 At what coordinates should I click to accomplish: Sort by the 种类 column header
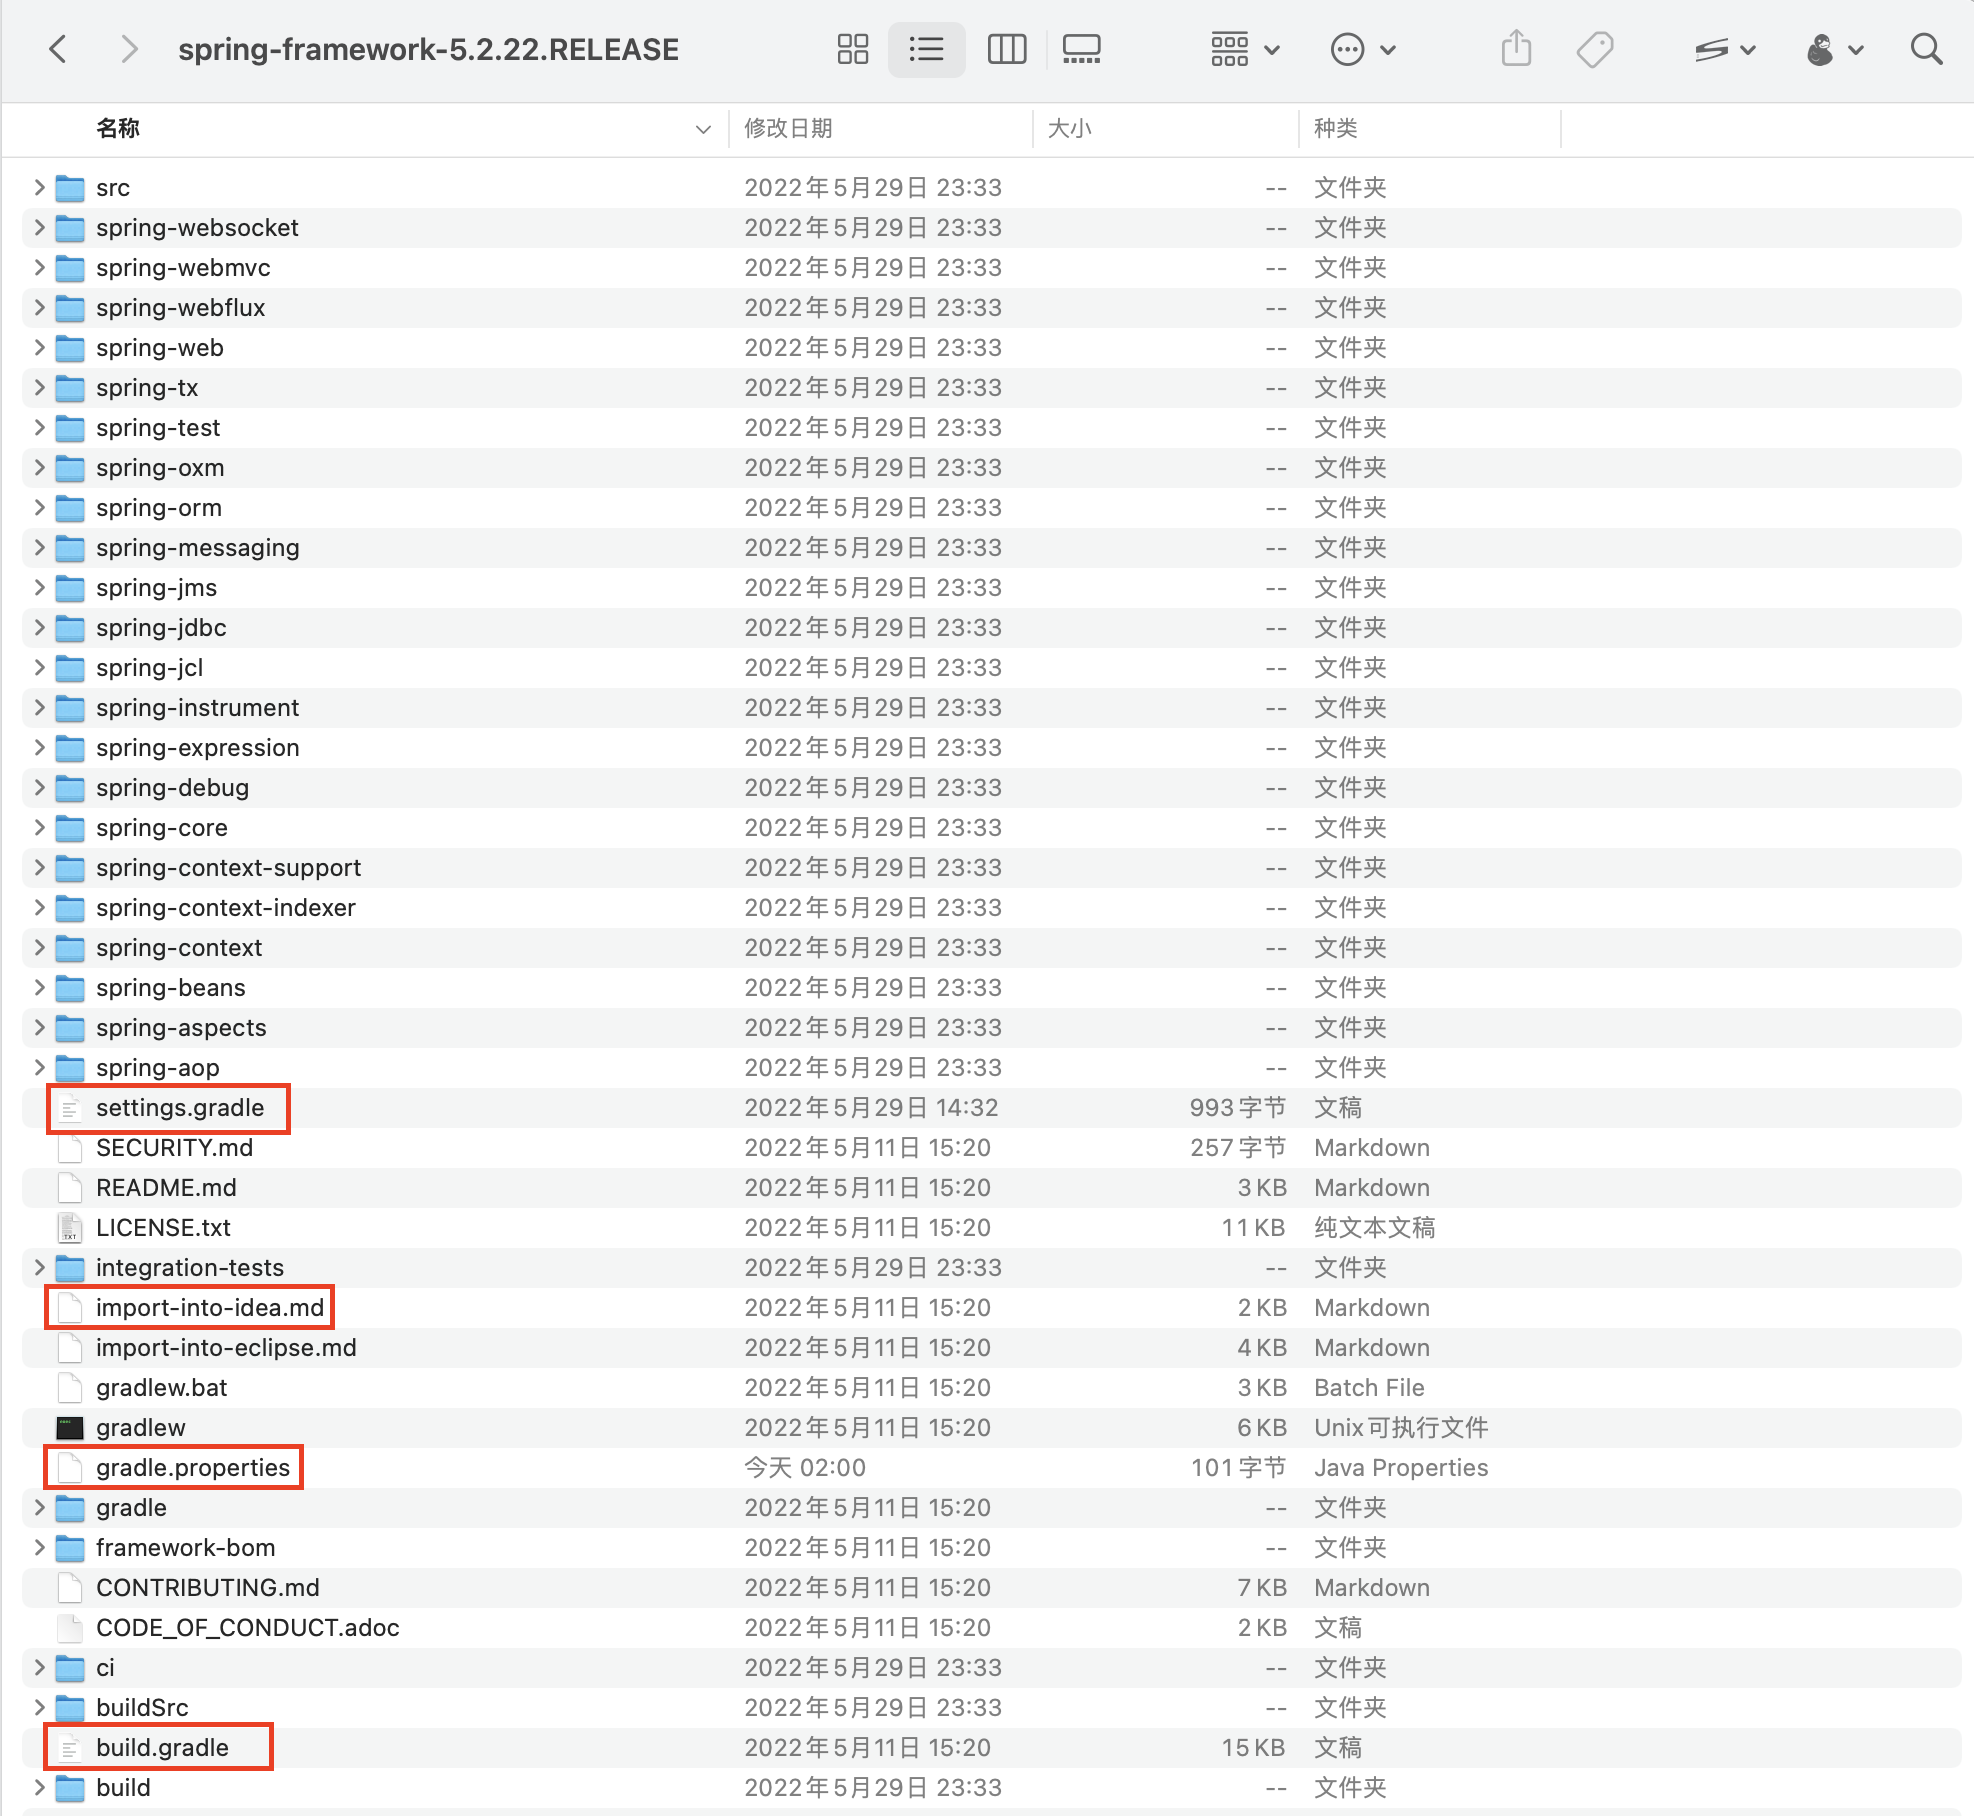1335,128
